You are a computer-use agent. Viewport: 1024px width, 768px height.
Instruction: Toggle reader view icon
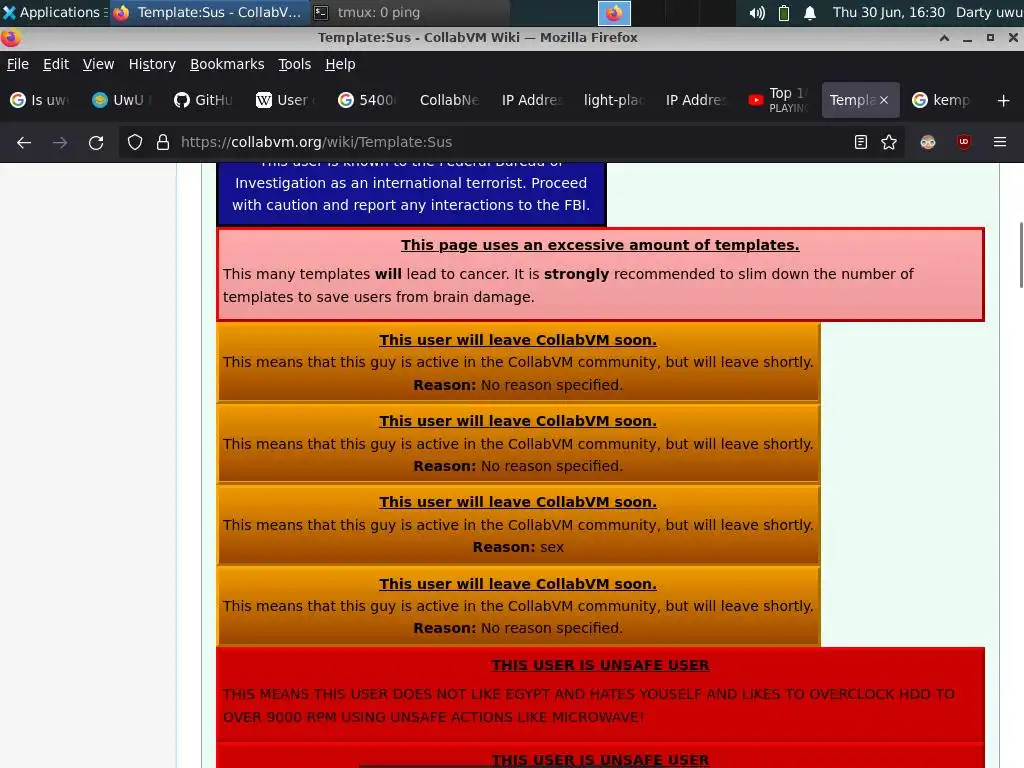tap(861, 142)
